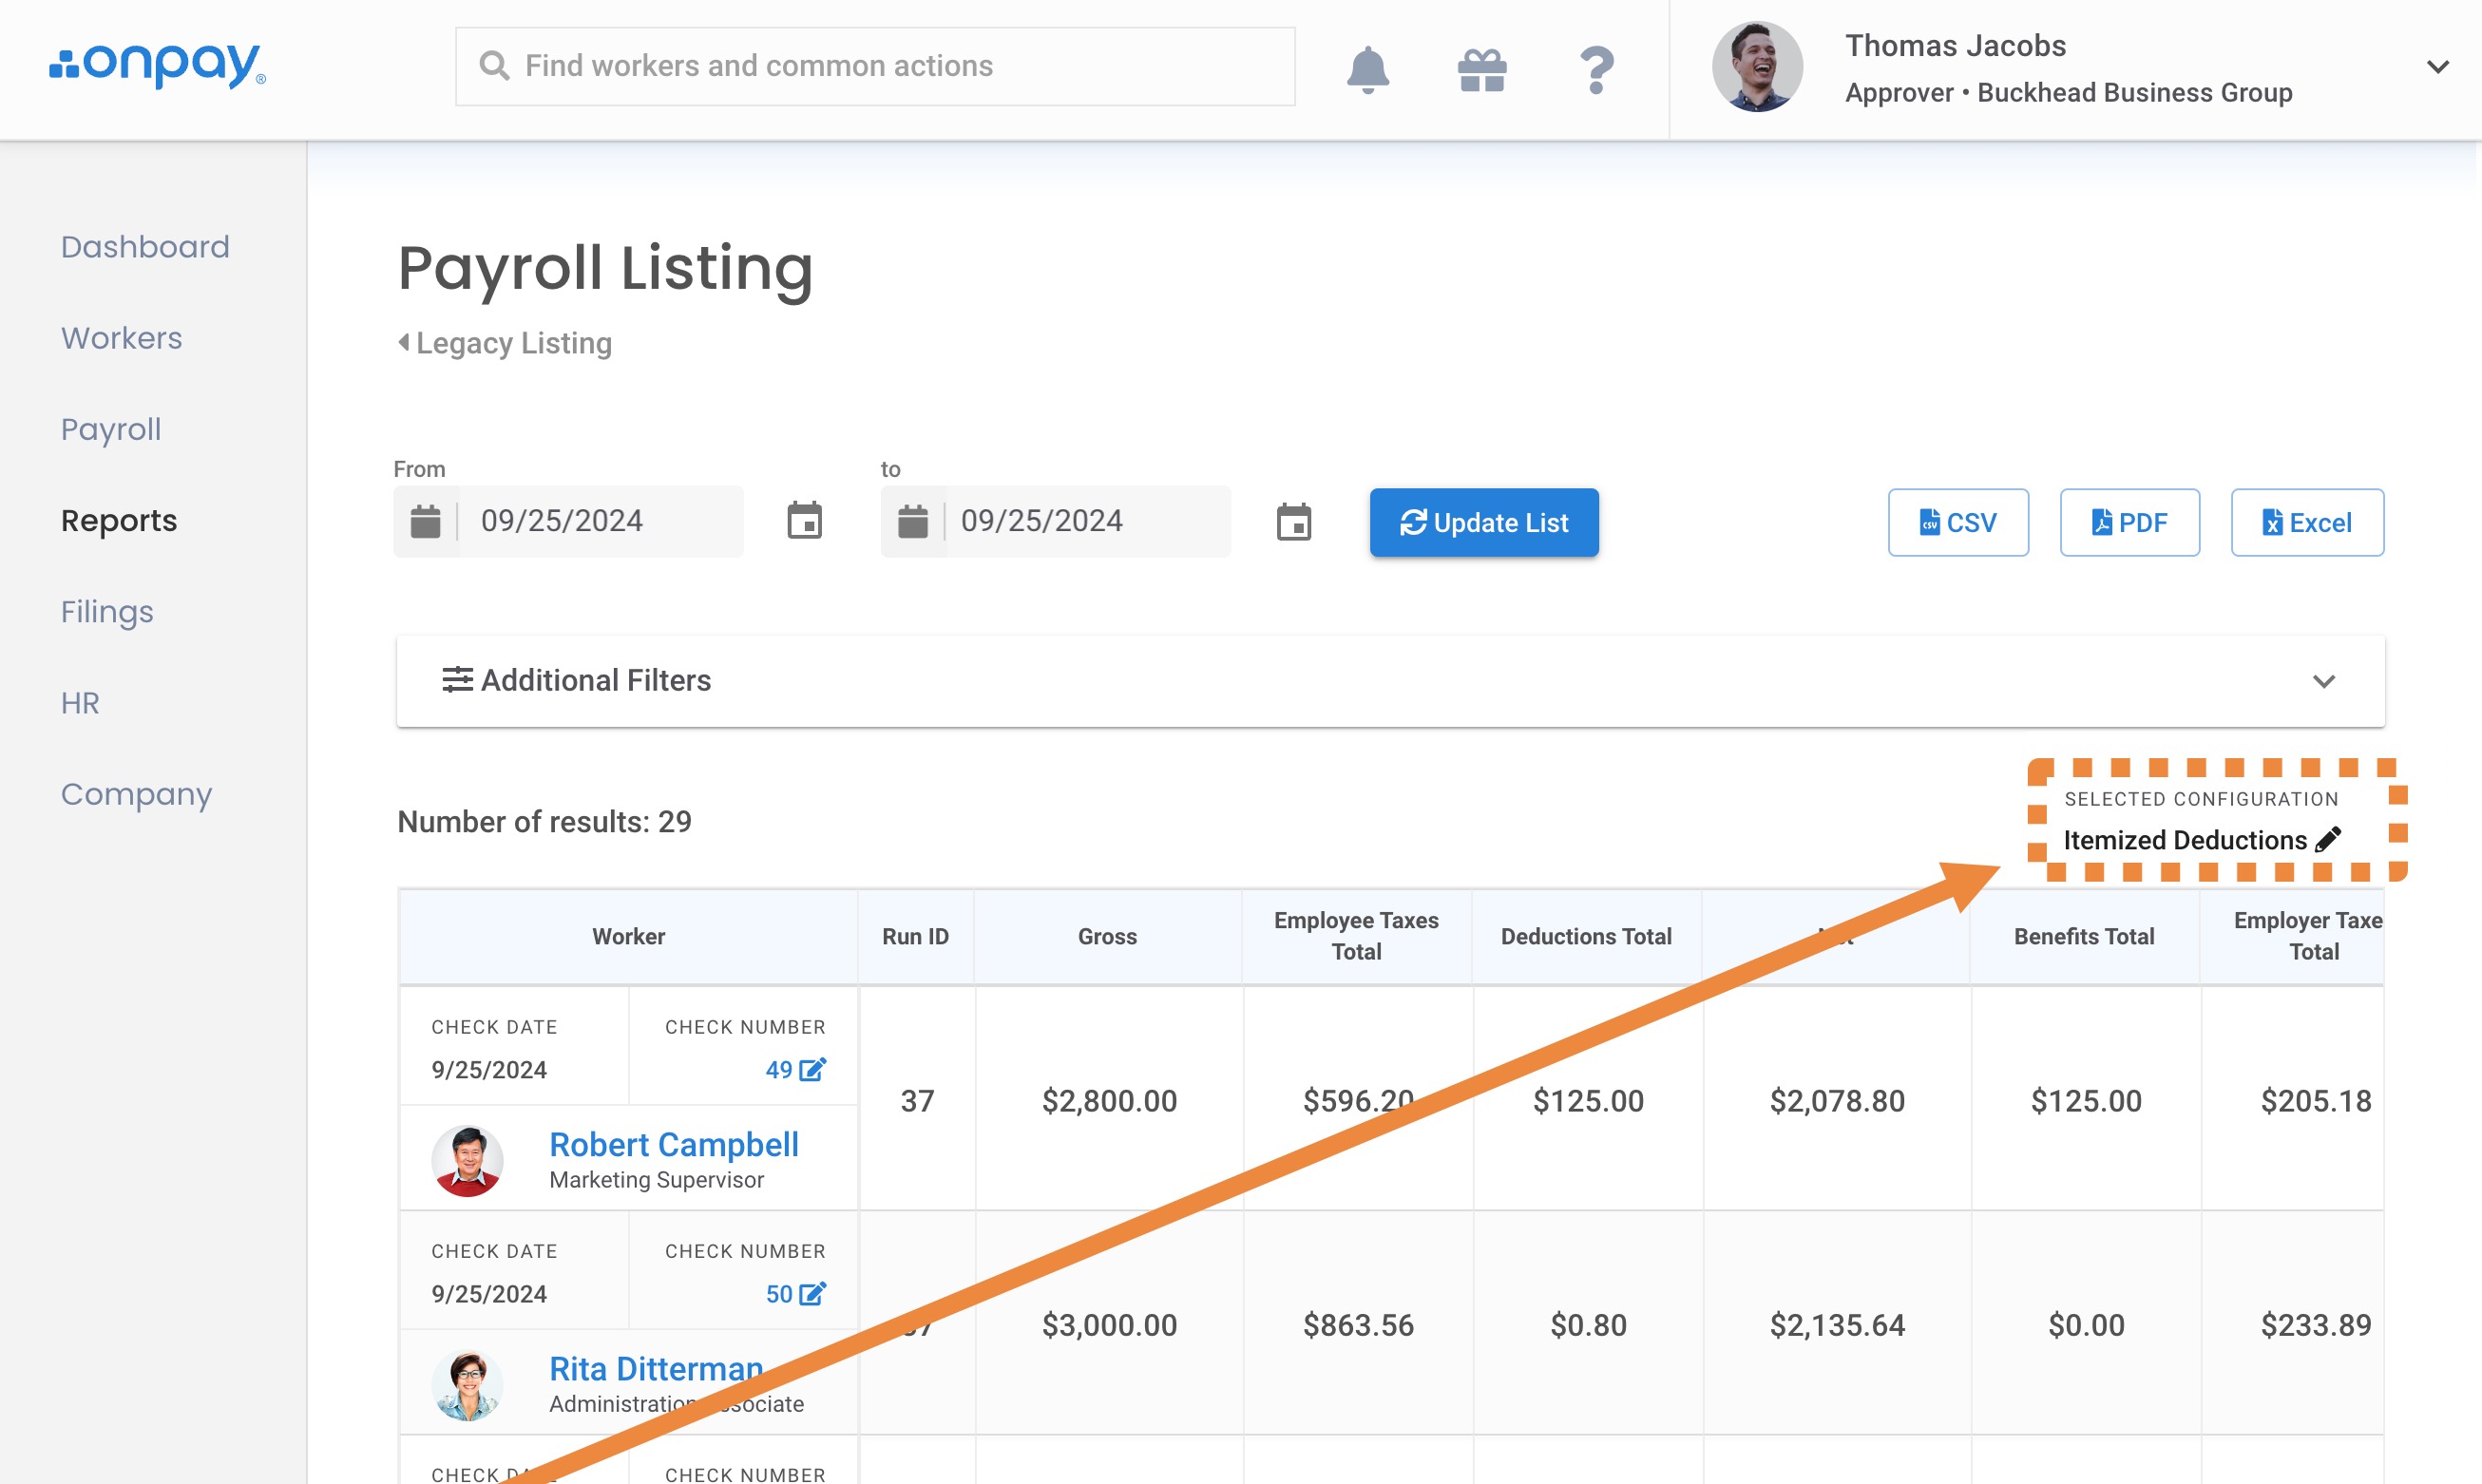Open the notifications bell
Viewport: 2482px width, 1484px height.
coord(1367,69)
